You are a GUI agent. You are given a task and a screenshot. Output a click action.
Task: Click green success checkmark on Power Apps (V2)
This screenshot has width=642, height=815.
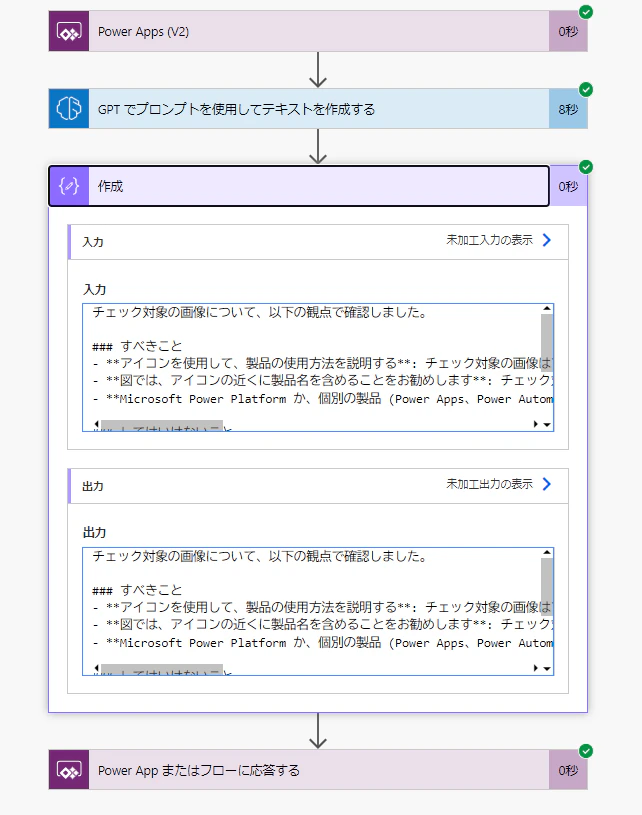point(586,12)
